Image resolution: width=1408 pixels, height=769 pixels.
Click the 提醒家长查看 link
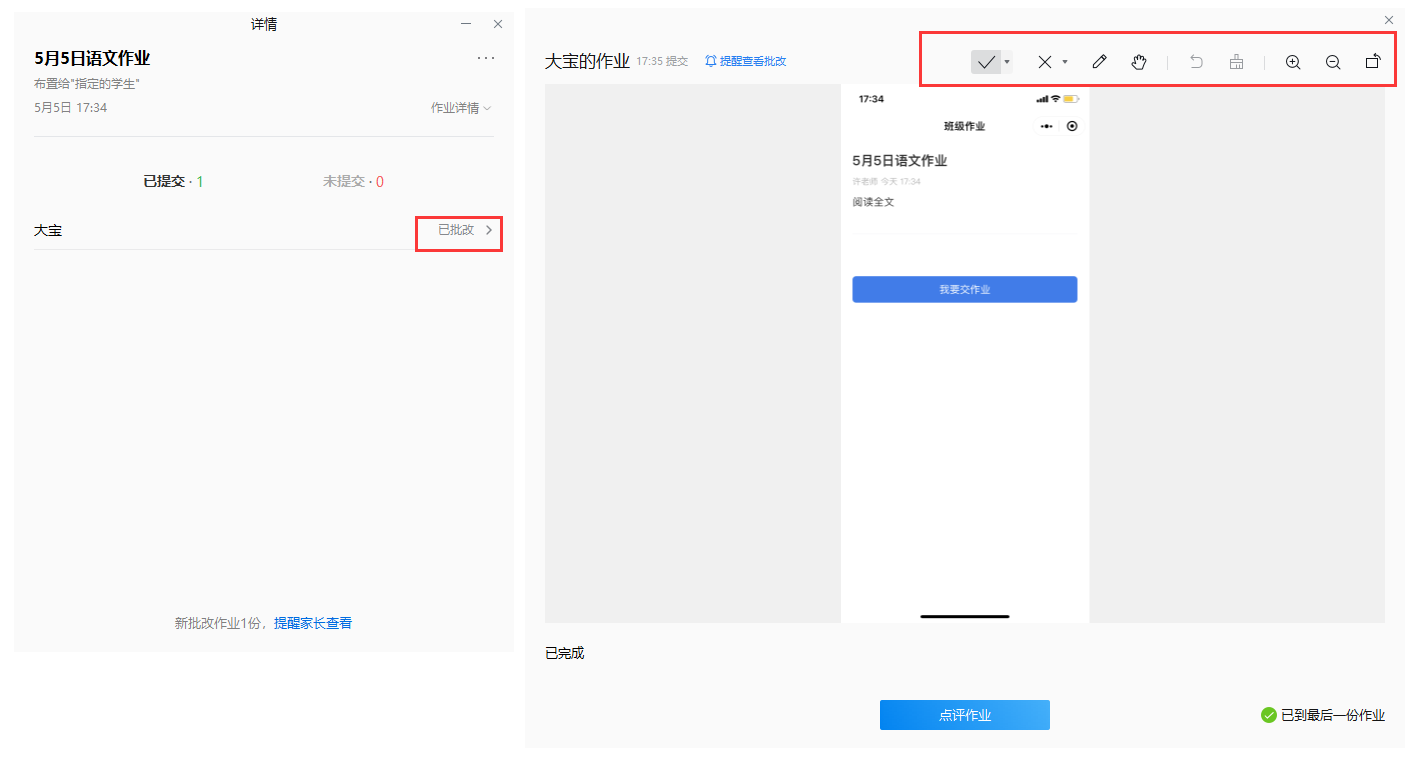point(313,623)
